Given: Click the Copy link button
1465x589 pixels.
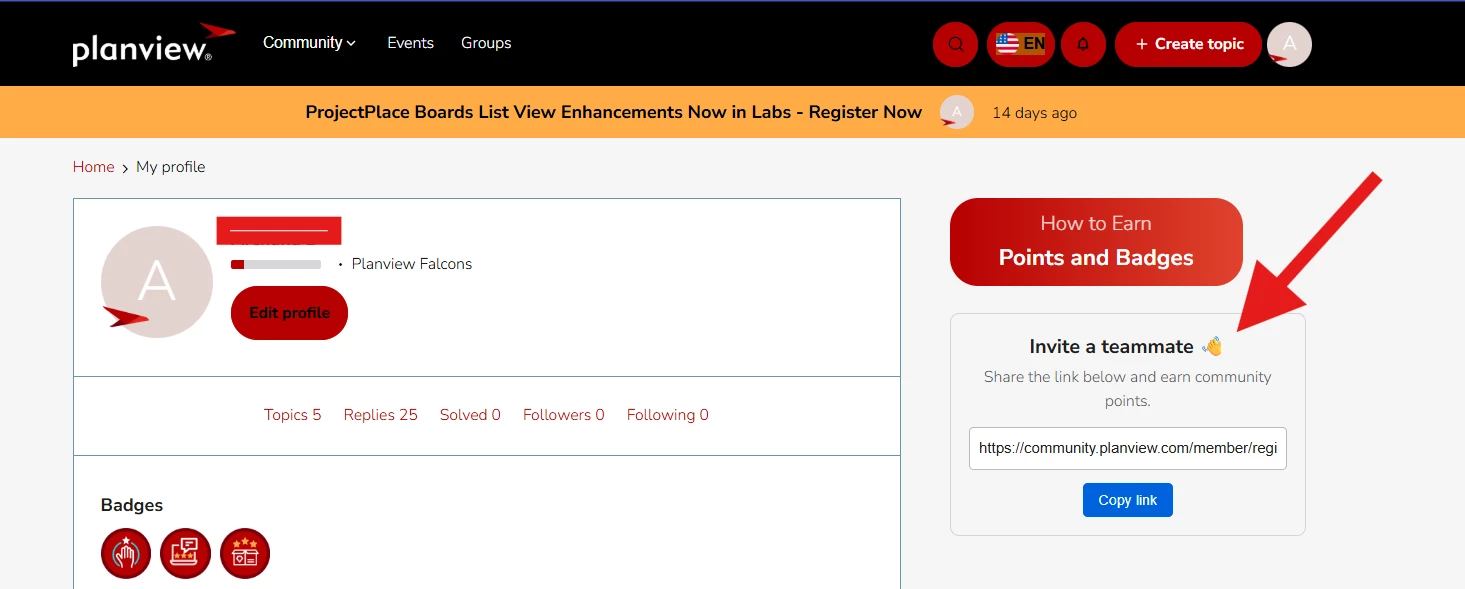Looking at the screenshot, I should click(1128, 500).
